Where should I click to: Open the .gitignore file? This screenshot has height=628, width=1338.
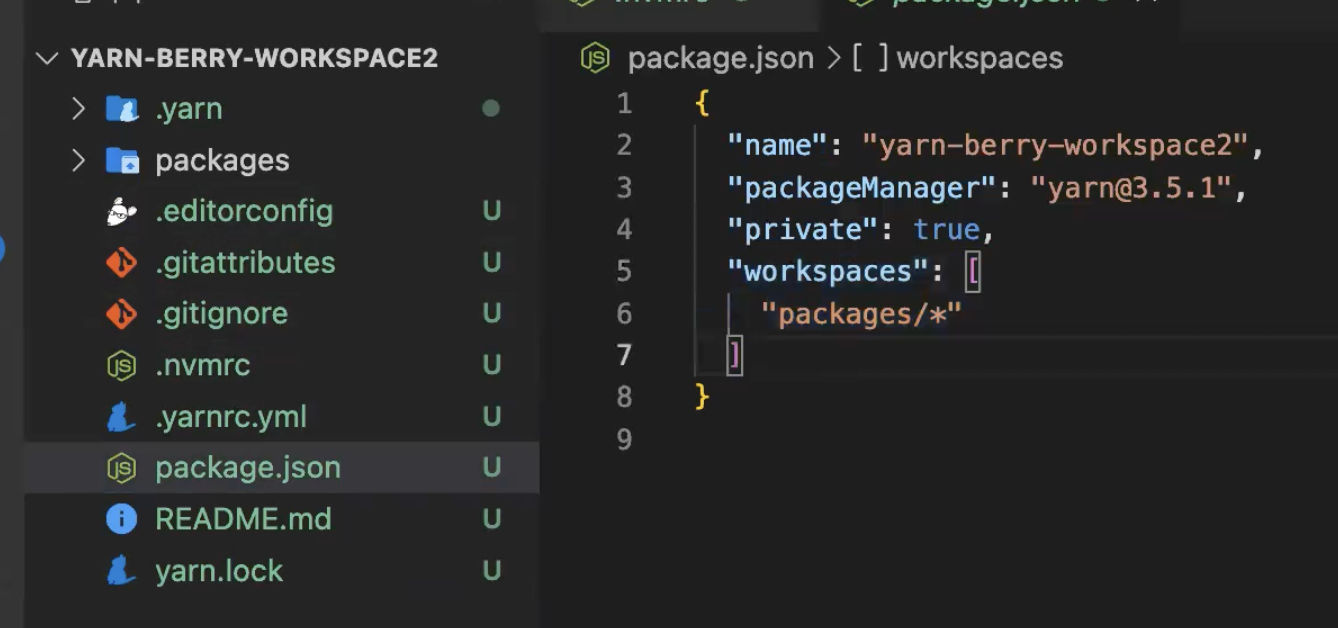pos(222,314)
